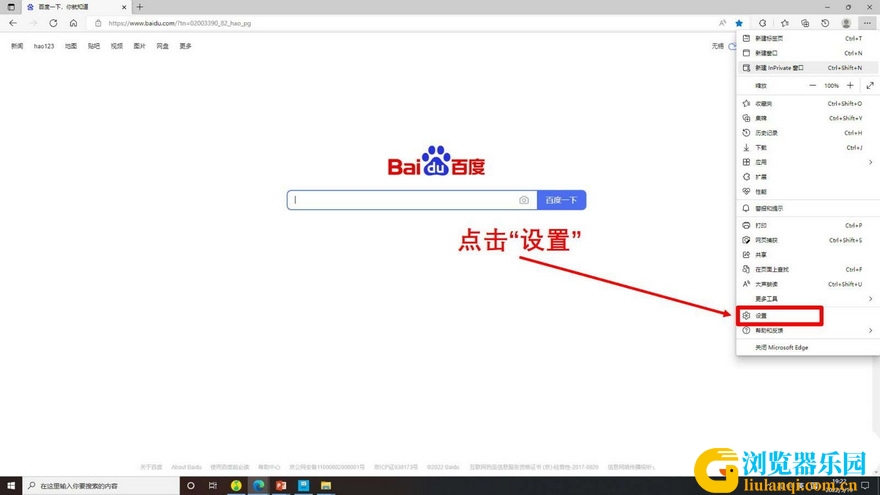Click the address bar URL field
880x495 pixels.
pyautogui.click(x=404, y=23)
